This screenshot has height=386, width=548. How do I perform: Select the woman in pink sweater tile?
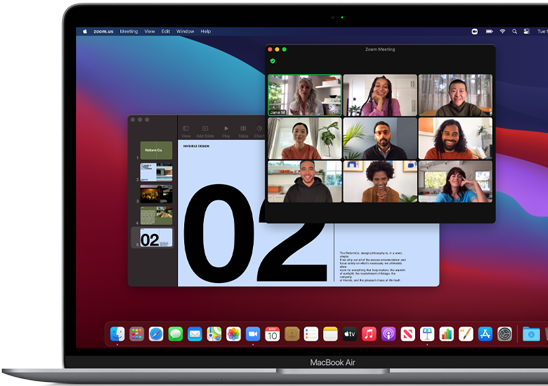point(380,95)
